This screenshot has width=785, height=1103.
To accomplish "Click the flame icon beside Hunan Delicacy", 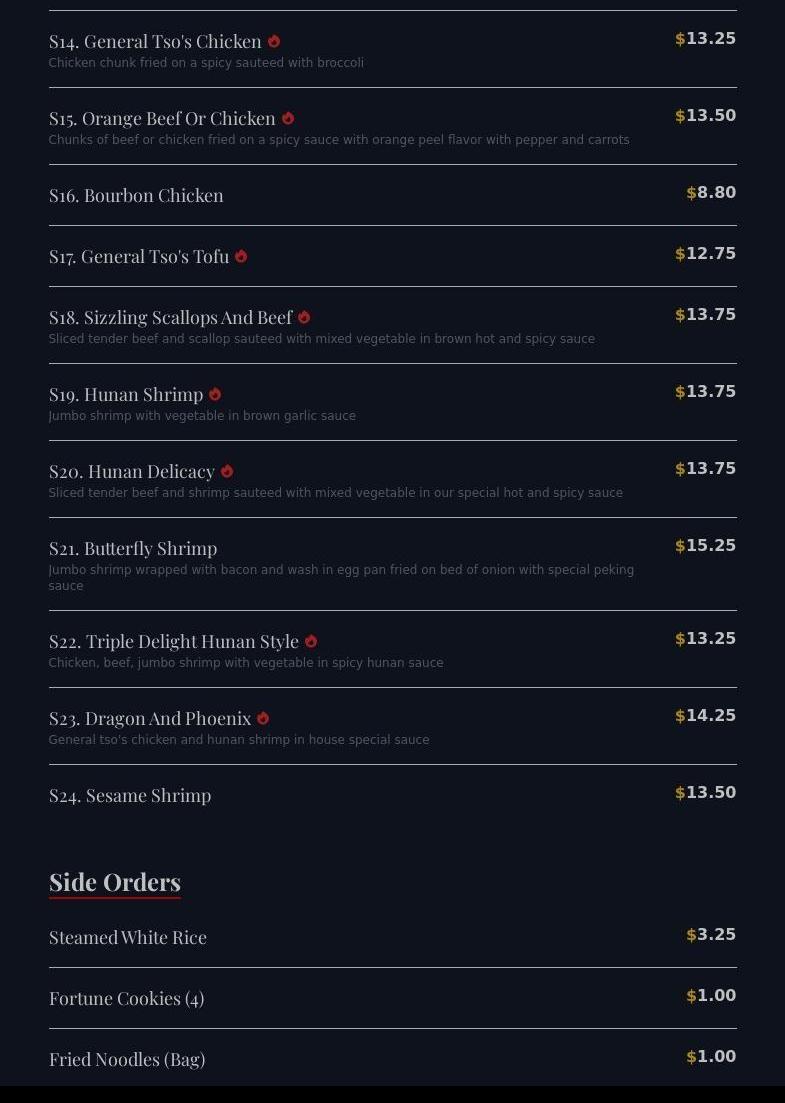I will click(227, 472).
